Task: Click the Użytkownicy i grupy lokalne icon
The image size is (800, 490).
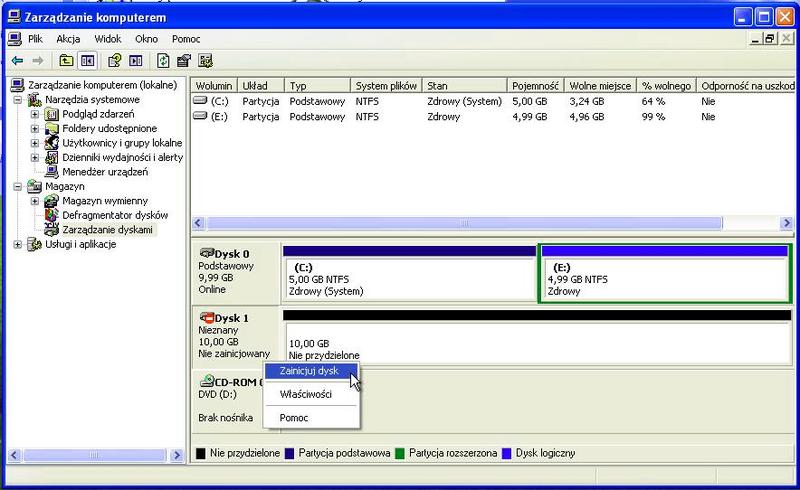Action: click(x=52, y=142)
